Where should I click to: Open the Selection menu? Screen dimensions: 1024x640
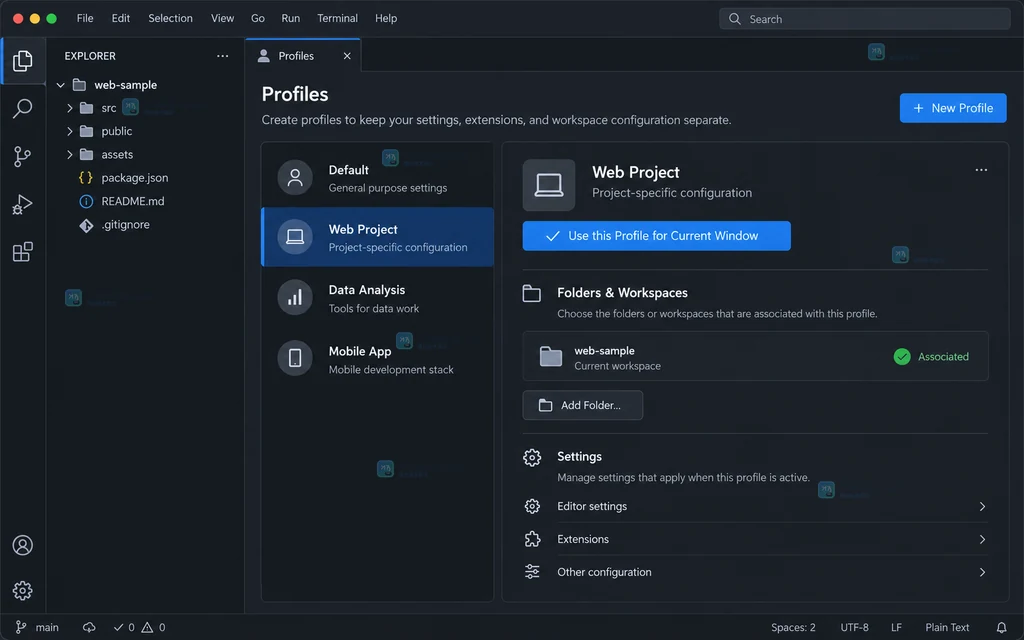coord(170,18)
